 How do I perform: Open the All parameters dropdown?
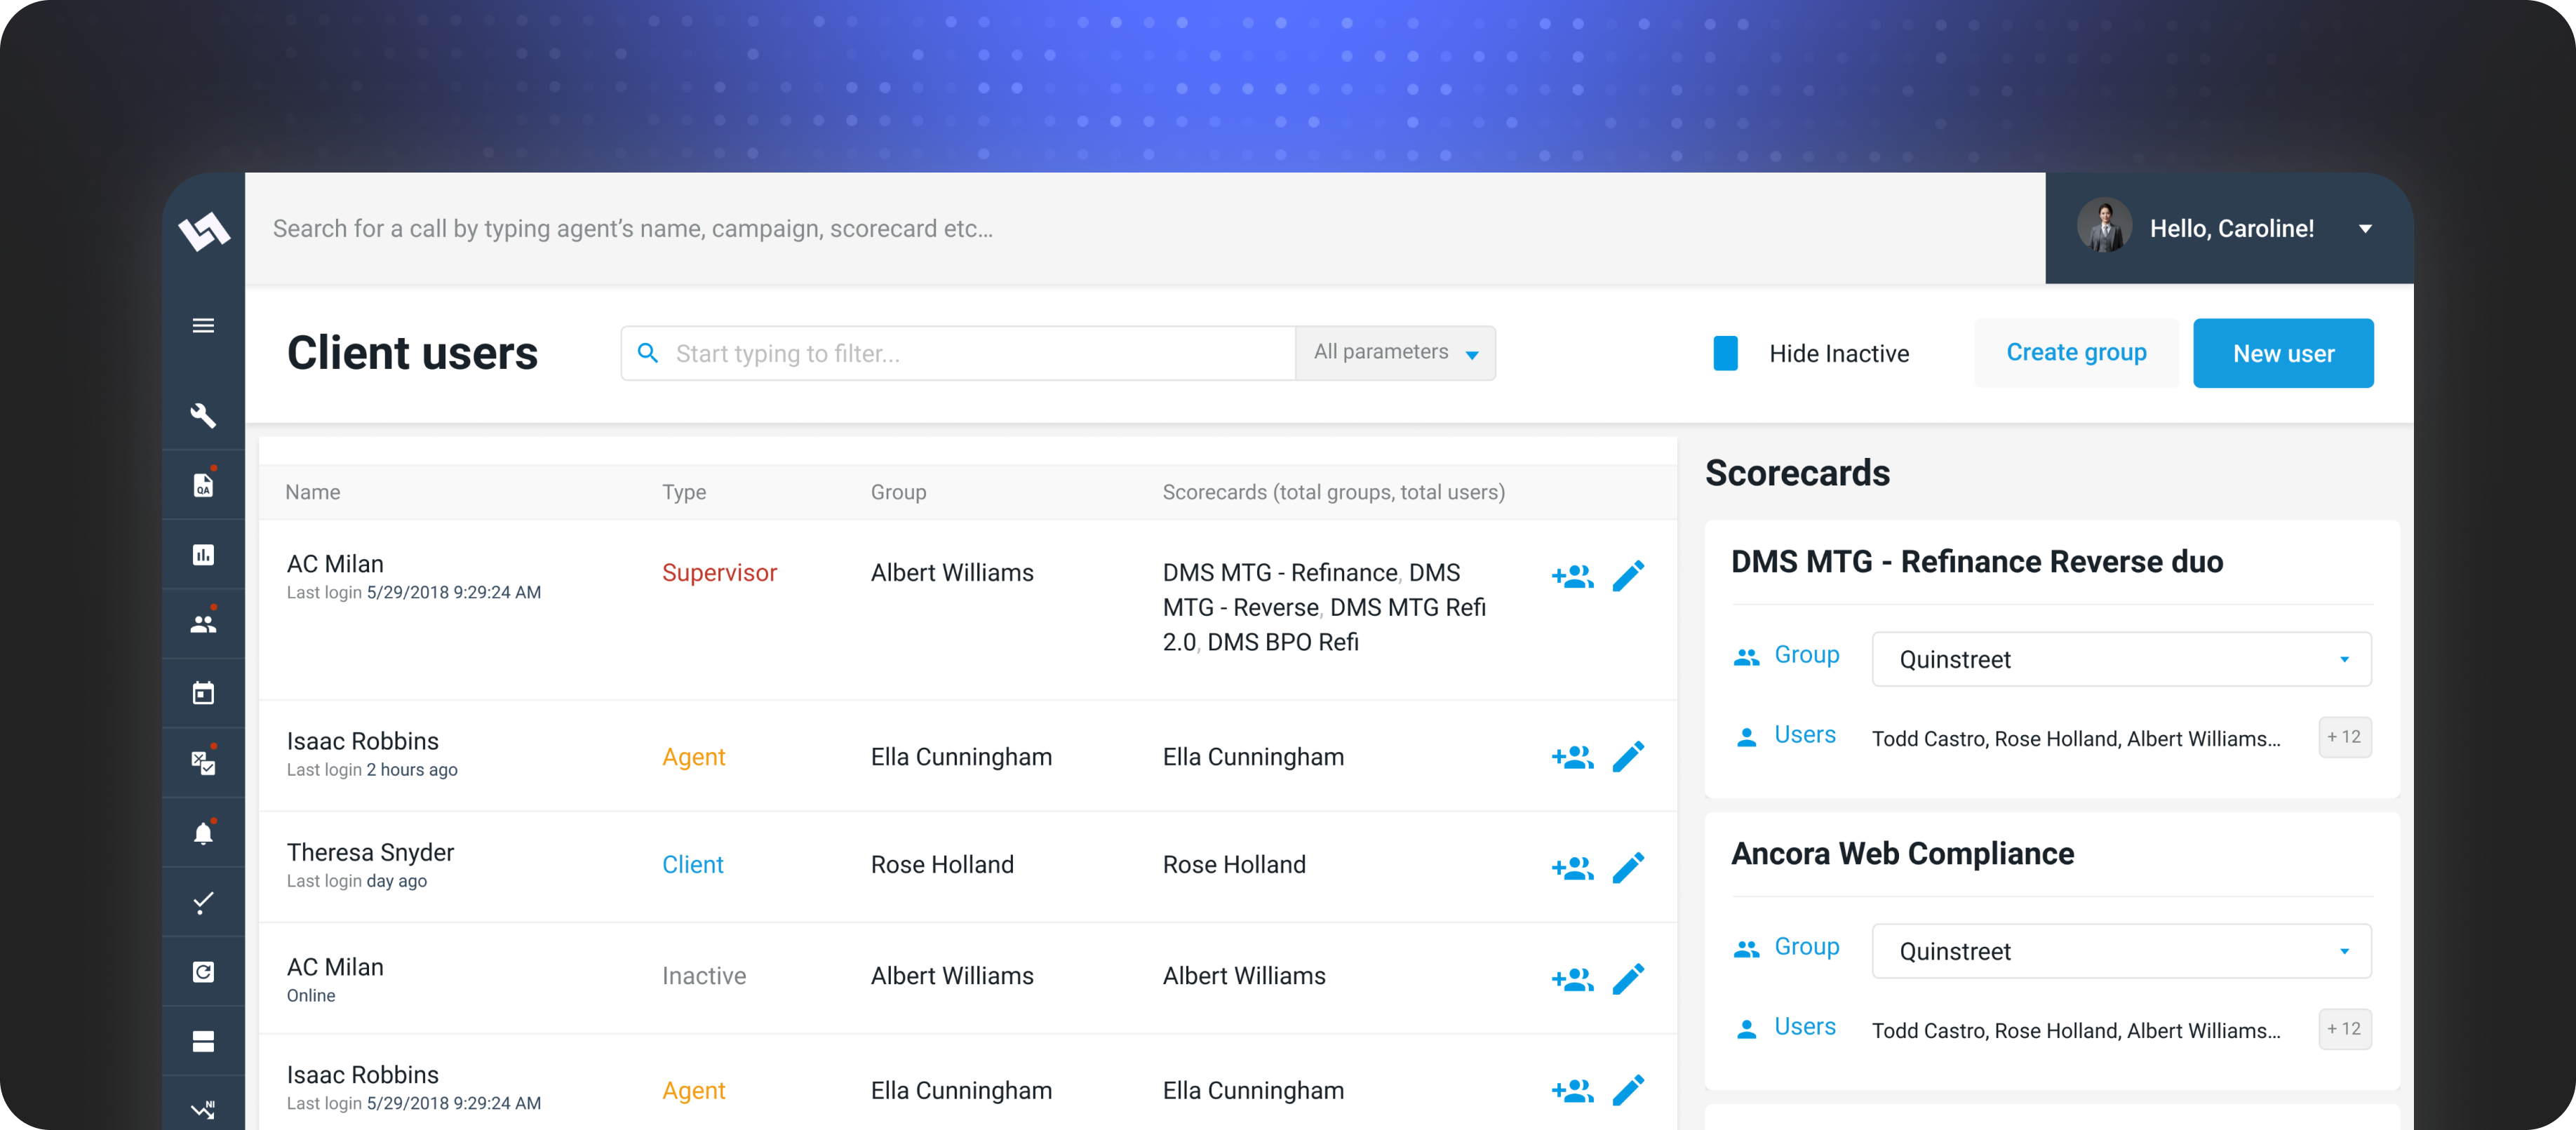pos(1395,352)
